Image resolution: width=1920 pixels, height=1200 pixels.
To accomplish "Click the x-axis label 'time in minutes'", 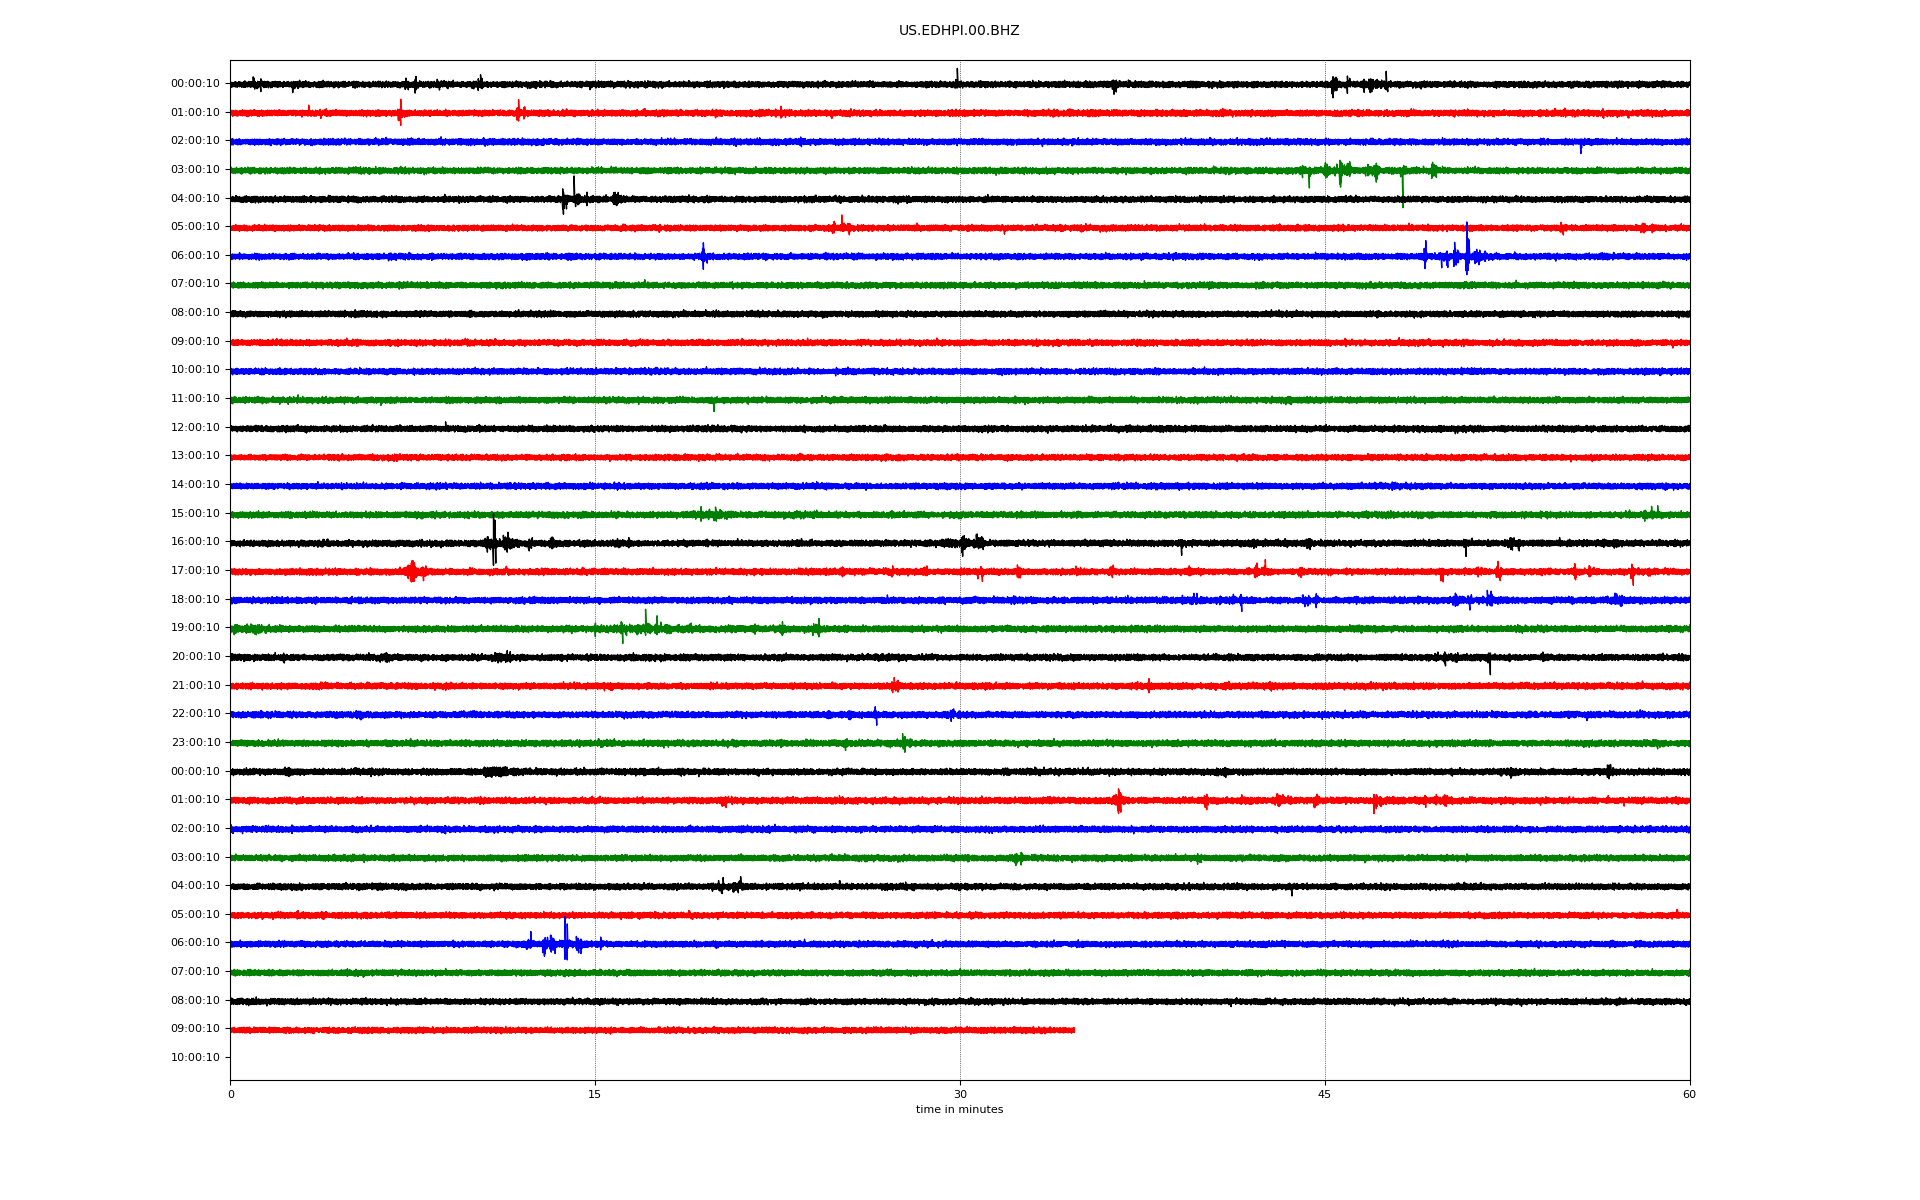I will pos(958,1110).
